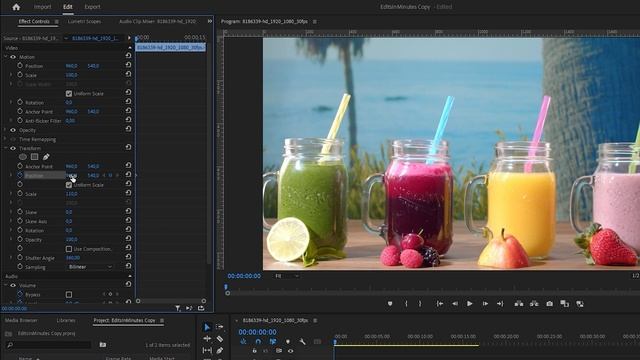Toggle the Transform effect eye icon
The width and height of the screenshot is (640, 360).
pos(13,149)
